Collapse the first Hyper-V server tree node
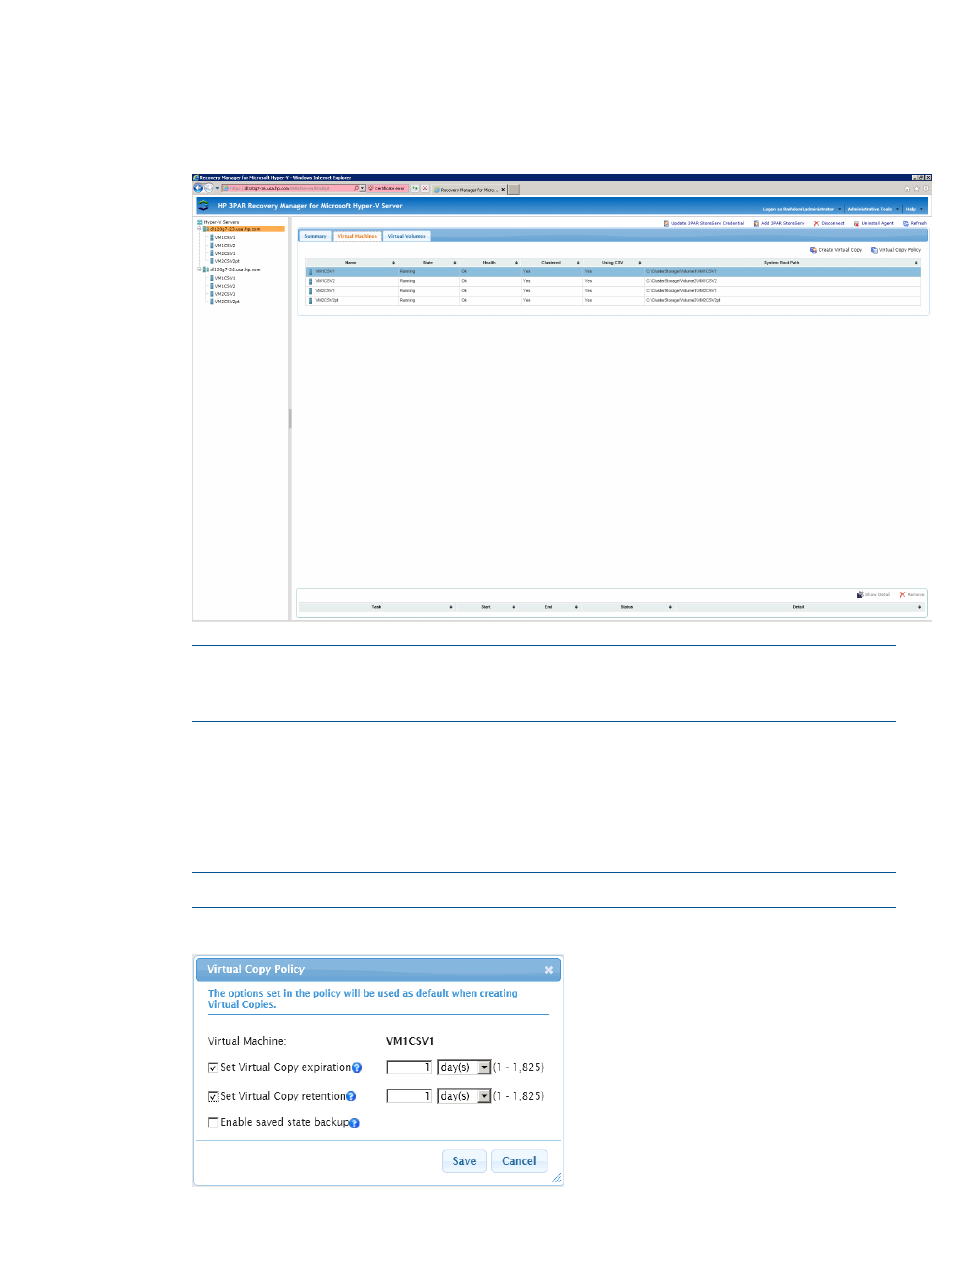 [x=199, y=229]
